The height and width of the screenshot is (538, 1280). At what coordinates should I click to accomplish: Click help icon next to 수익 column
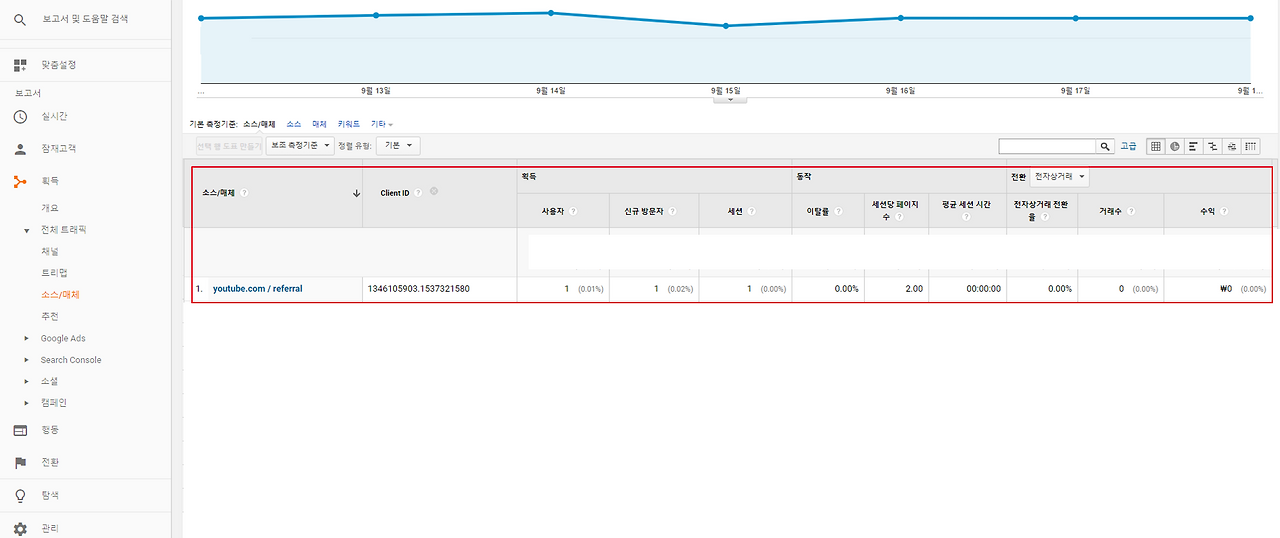1223,211
